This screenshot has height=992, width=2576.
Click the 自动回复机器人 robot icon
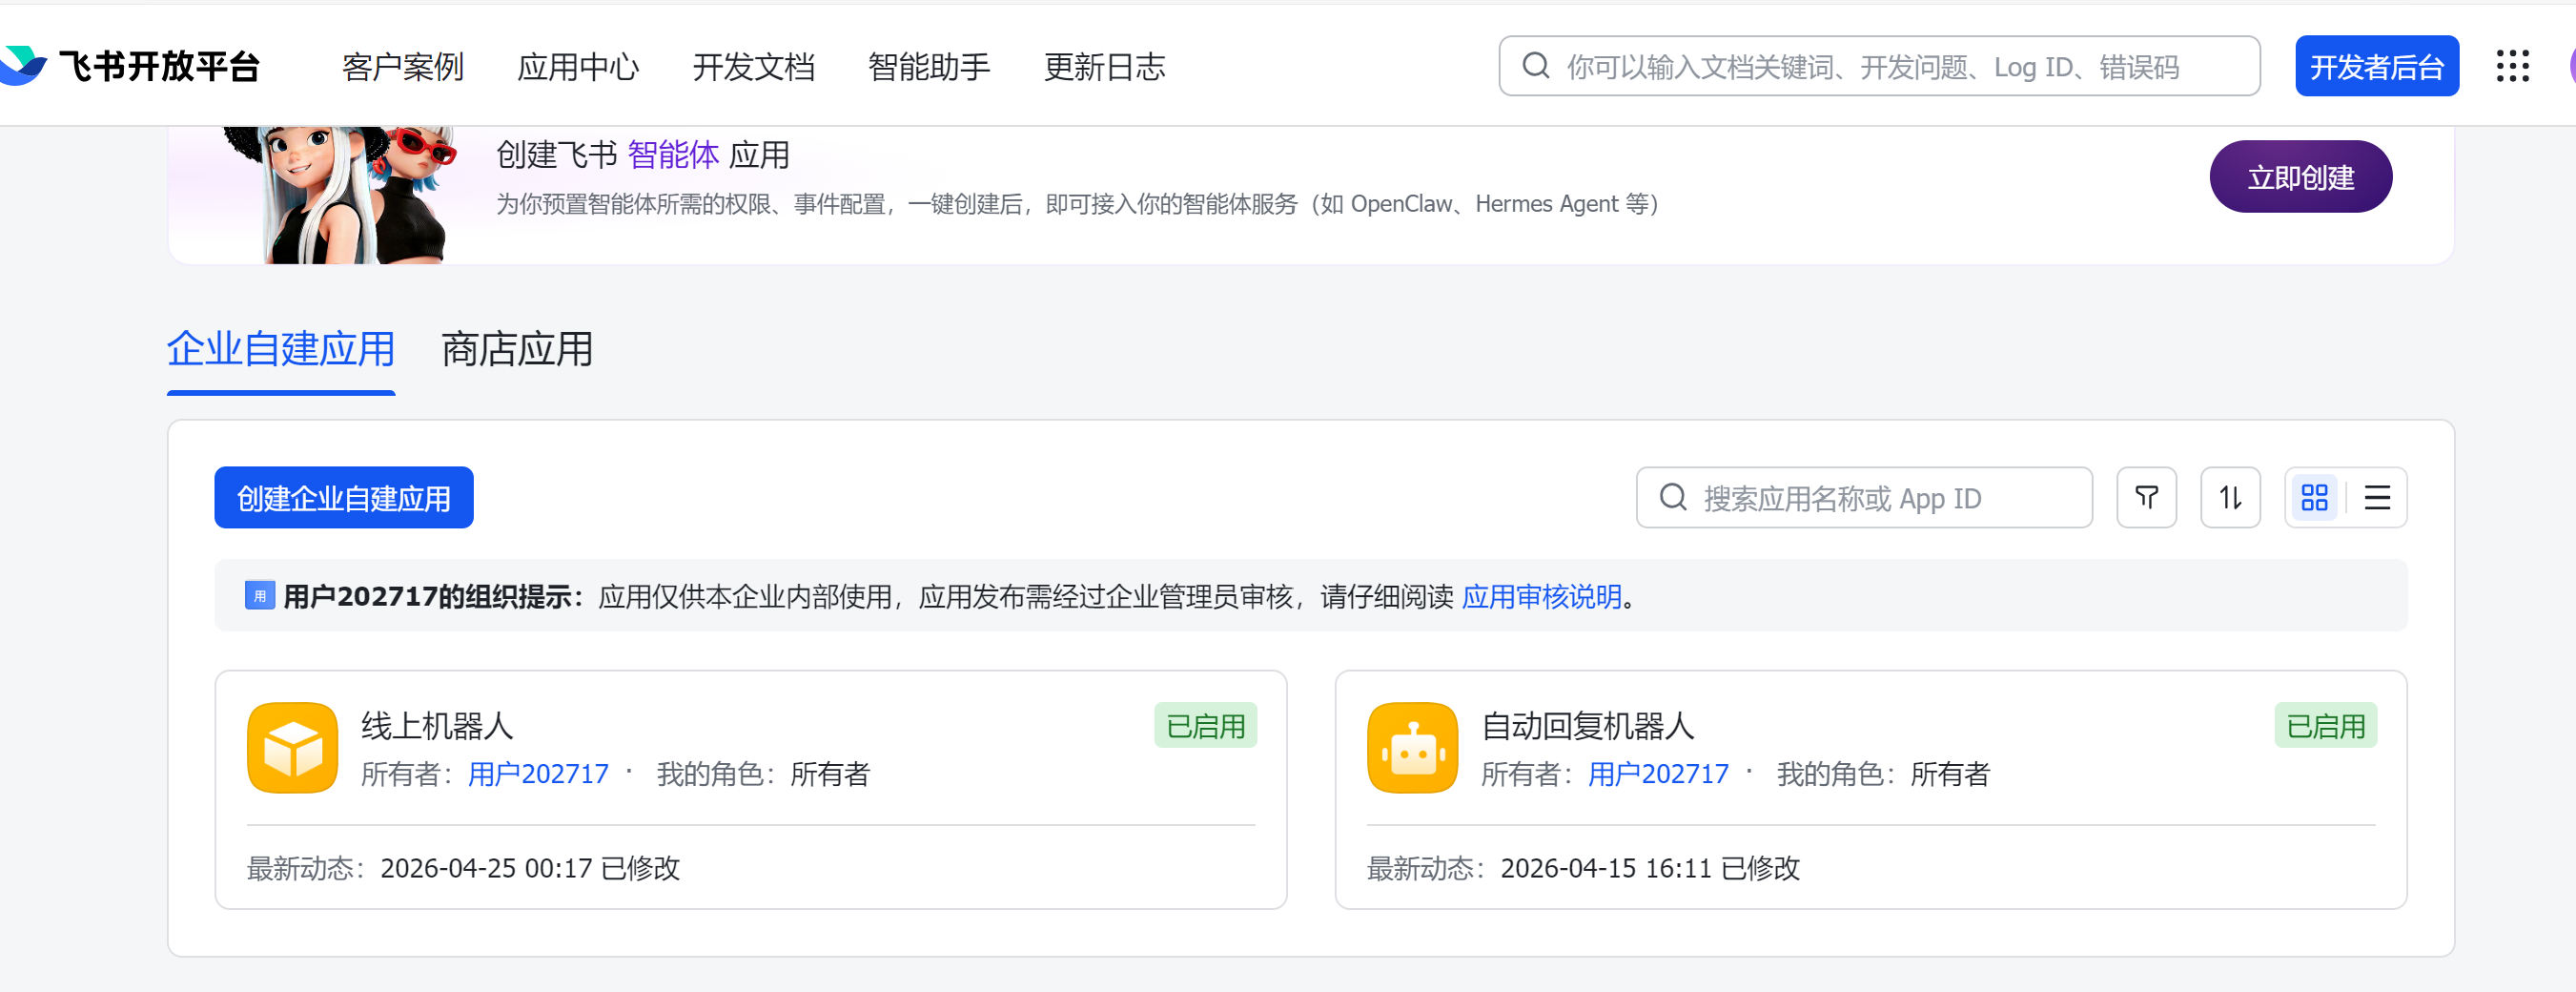pos(1412,747)
